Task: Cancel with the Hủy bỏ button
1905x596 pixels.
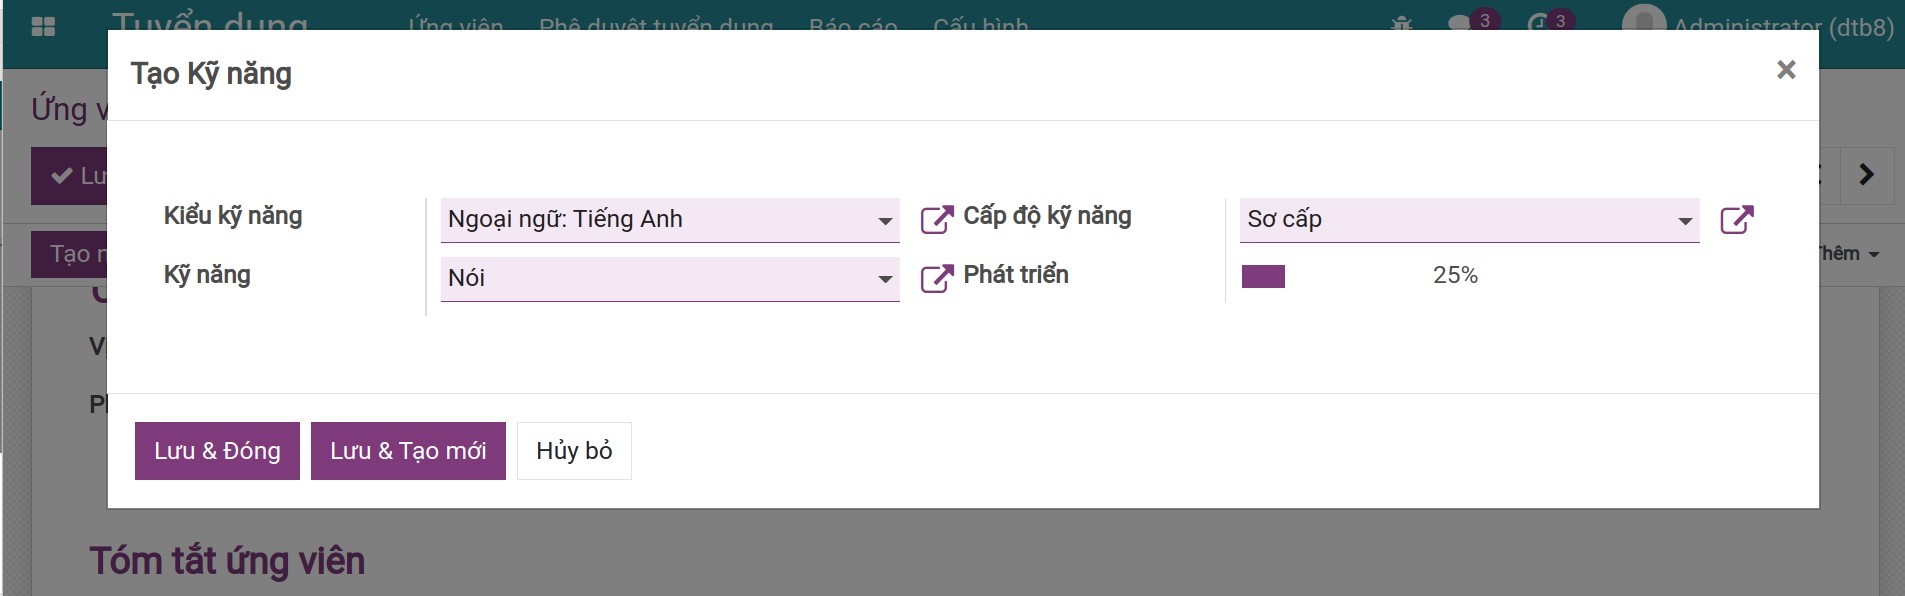Action: 574,451
